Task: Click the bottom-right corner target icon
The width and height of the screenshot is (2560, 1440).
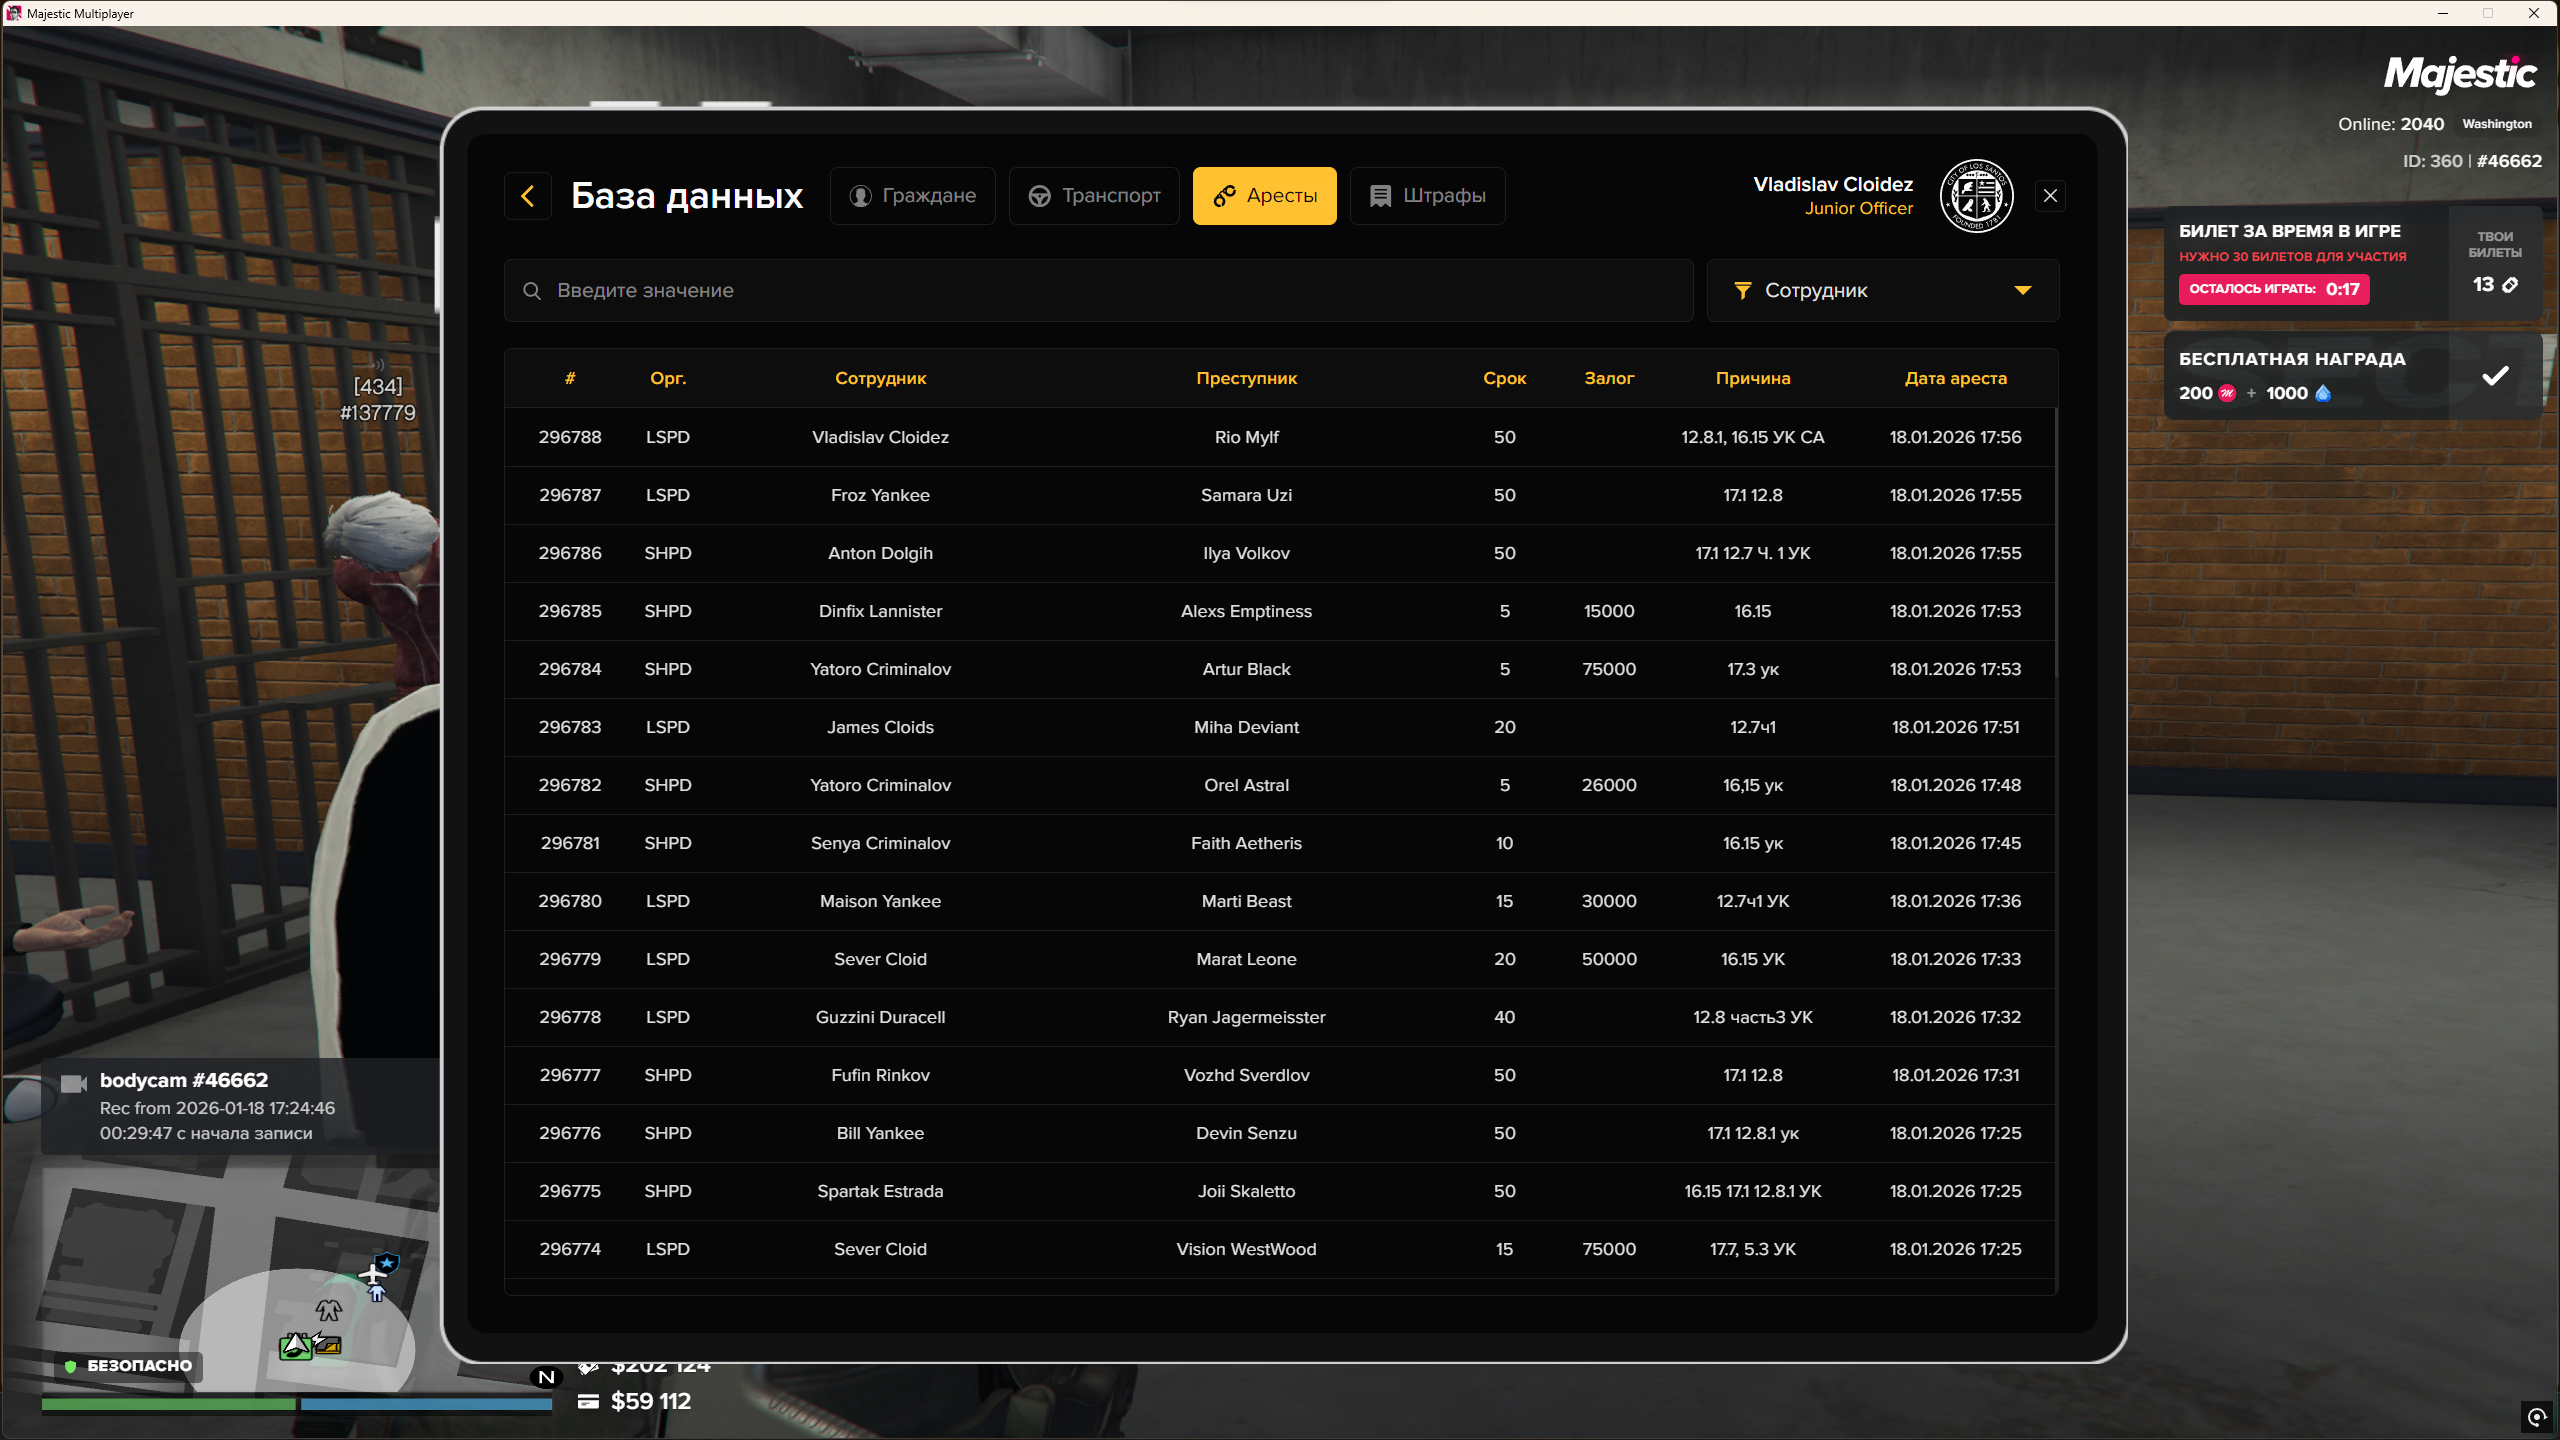Action: pos(2537,1416)
